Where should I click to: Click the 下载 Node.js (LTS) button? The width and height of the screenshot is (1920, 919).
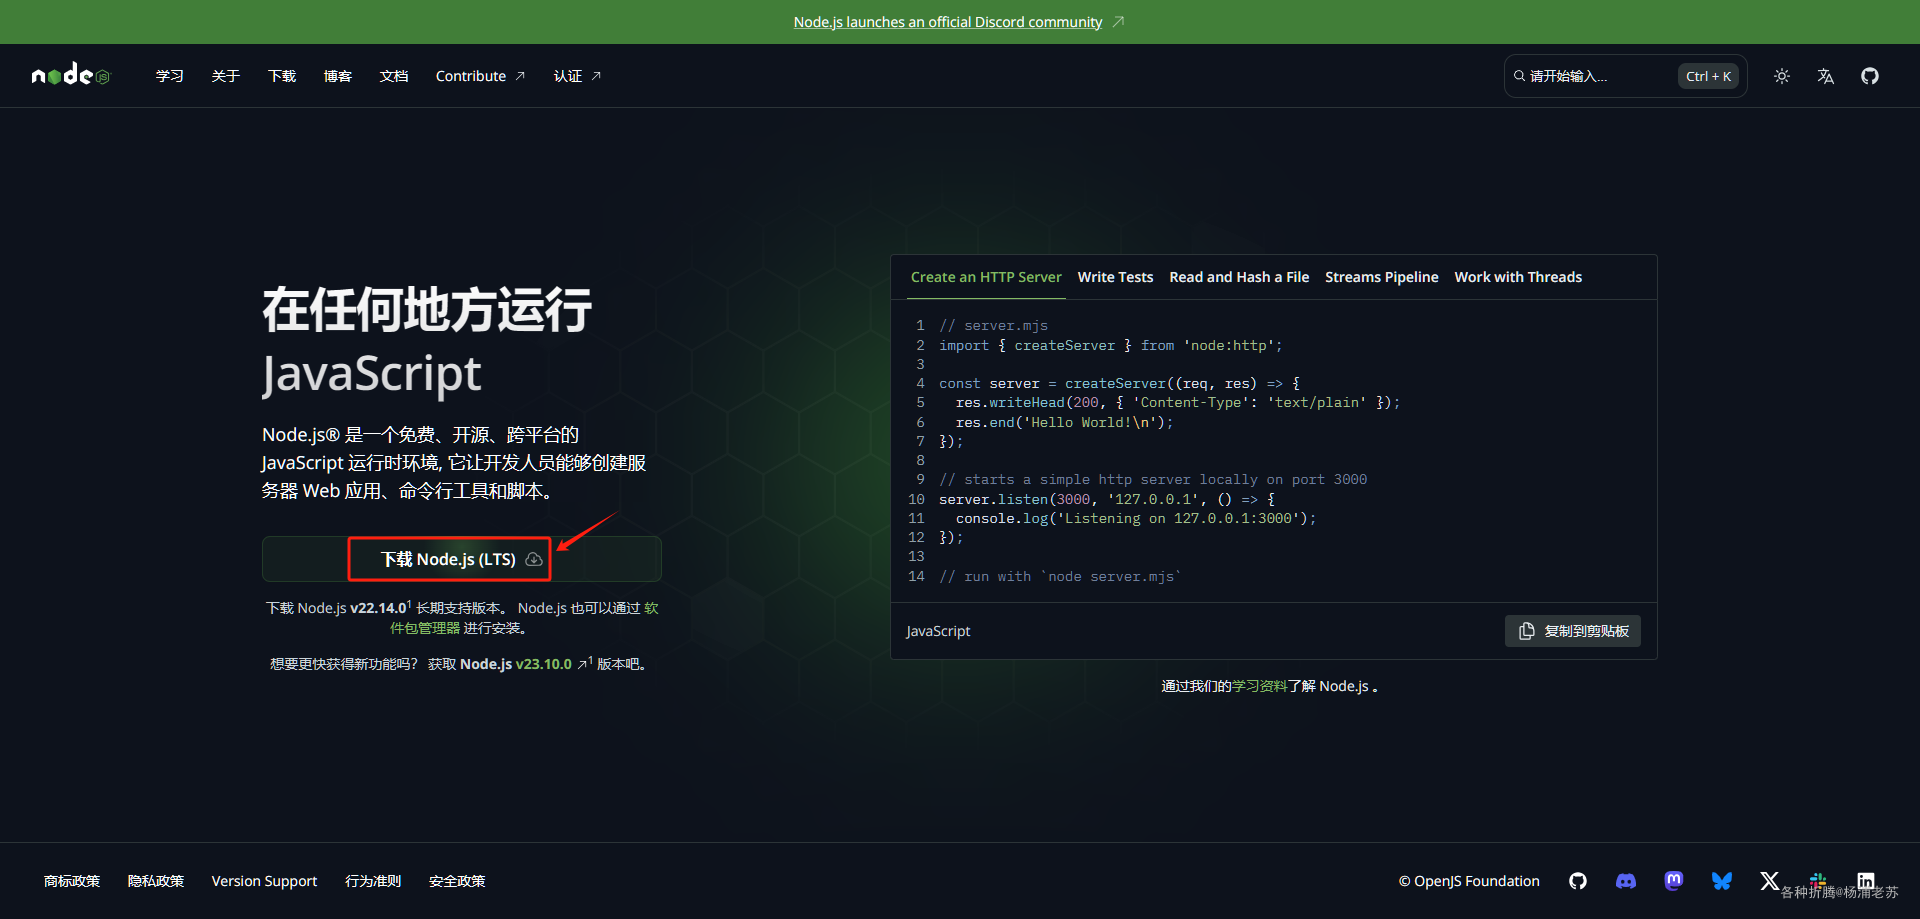[x=461, y=559]
